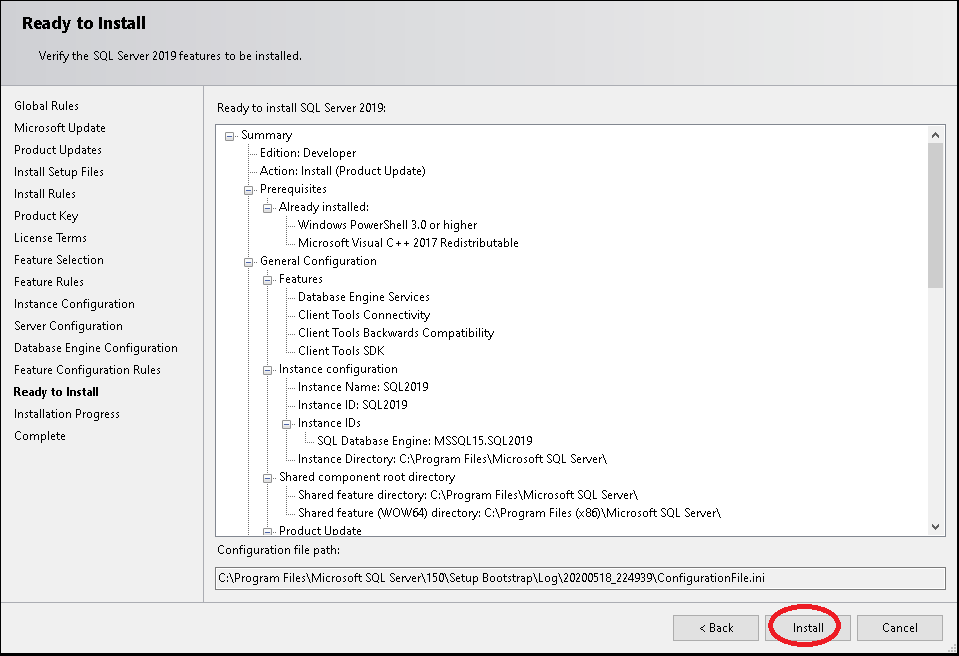This screenshot has width=959, height=656.
Task: Select the Instance Configuration step
Action: [75, 304]
